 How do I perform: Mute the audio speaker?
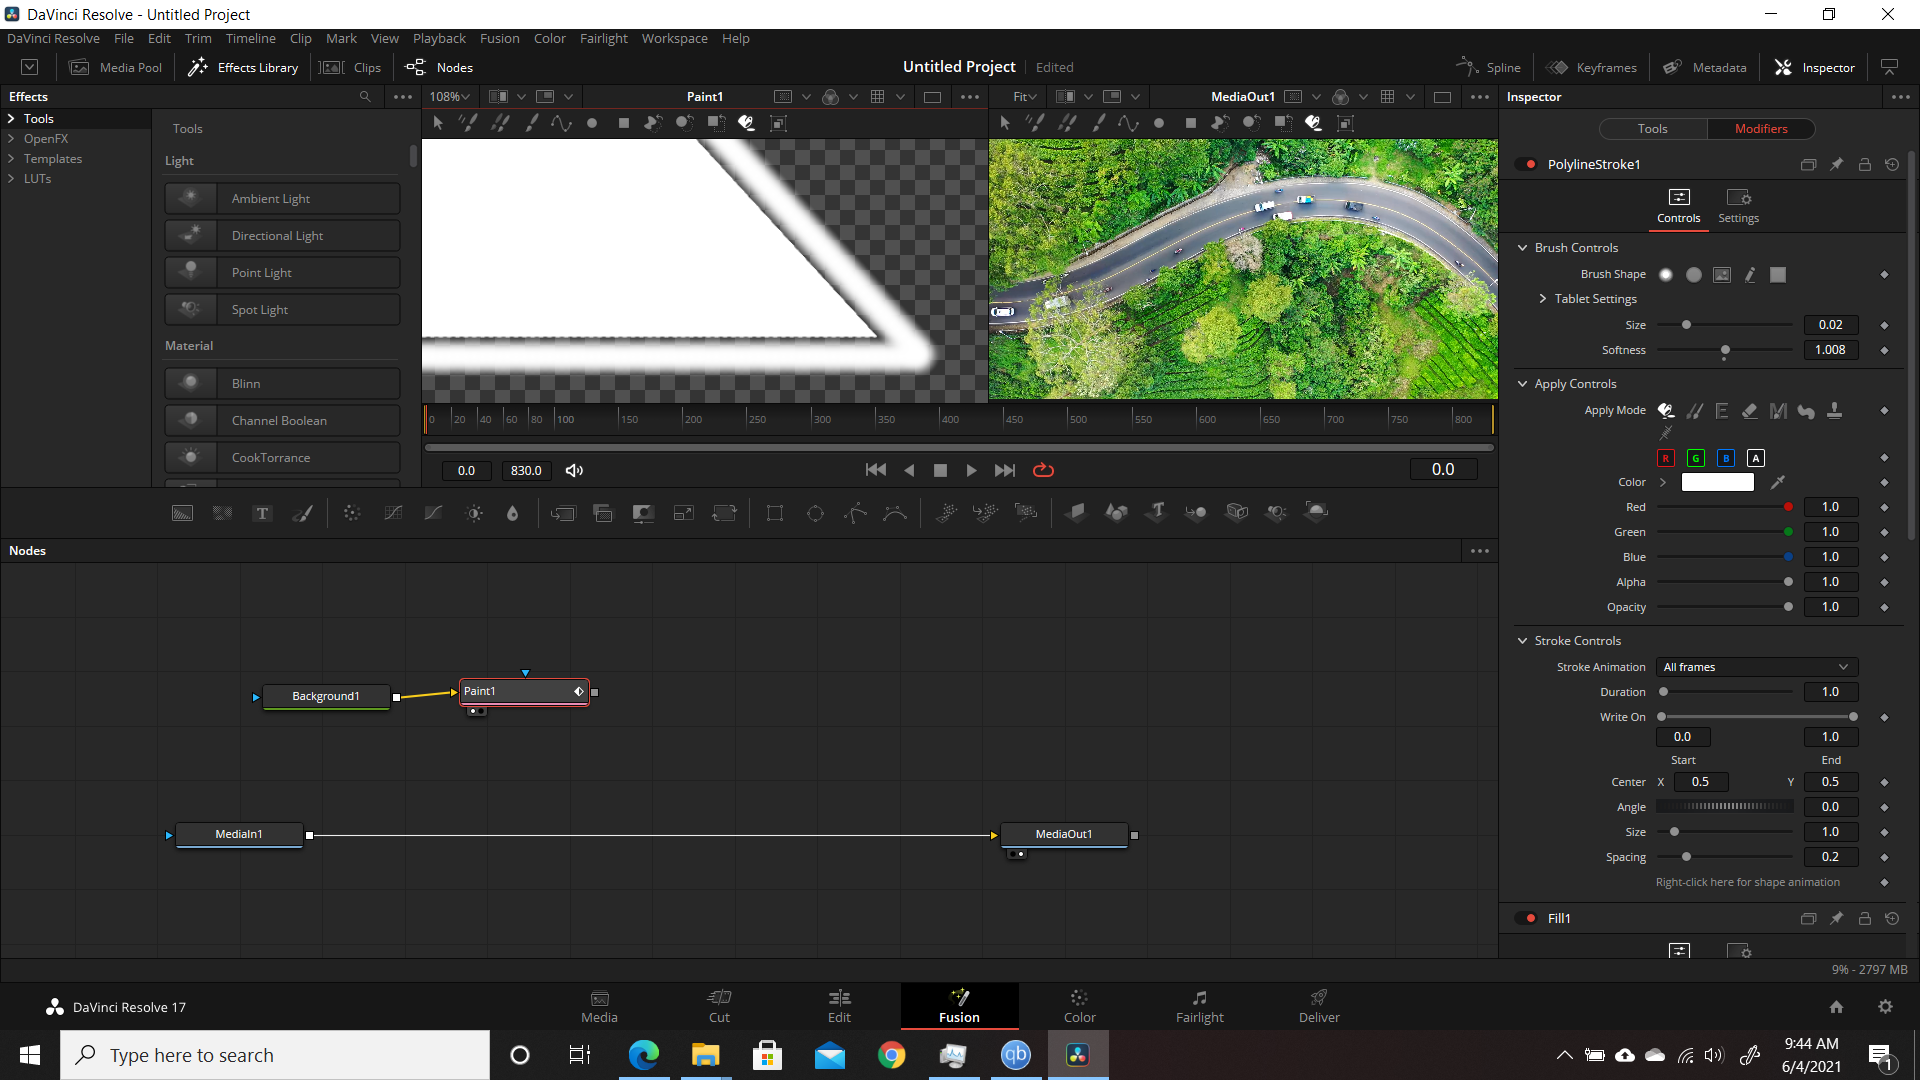(575, 470)
